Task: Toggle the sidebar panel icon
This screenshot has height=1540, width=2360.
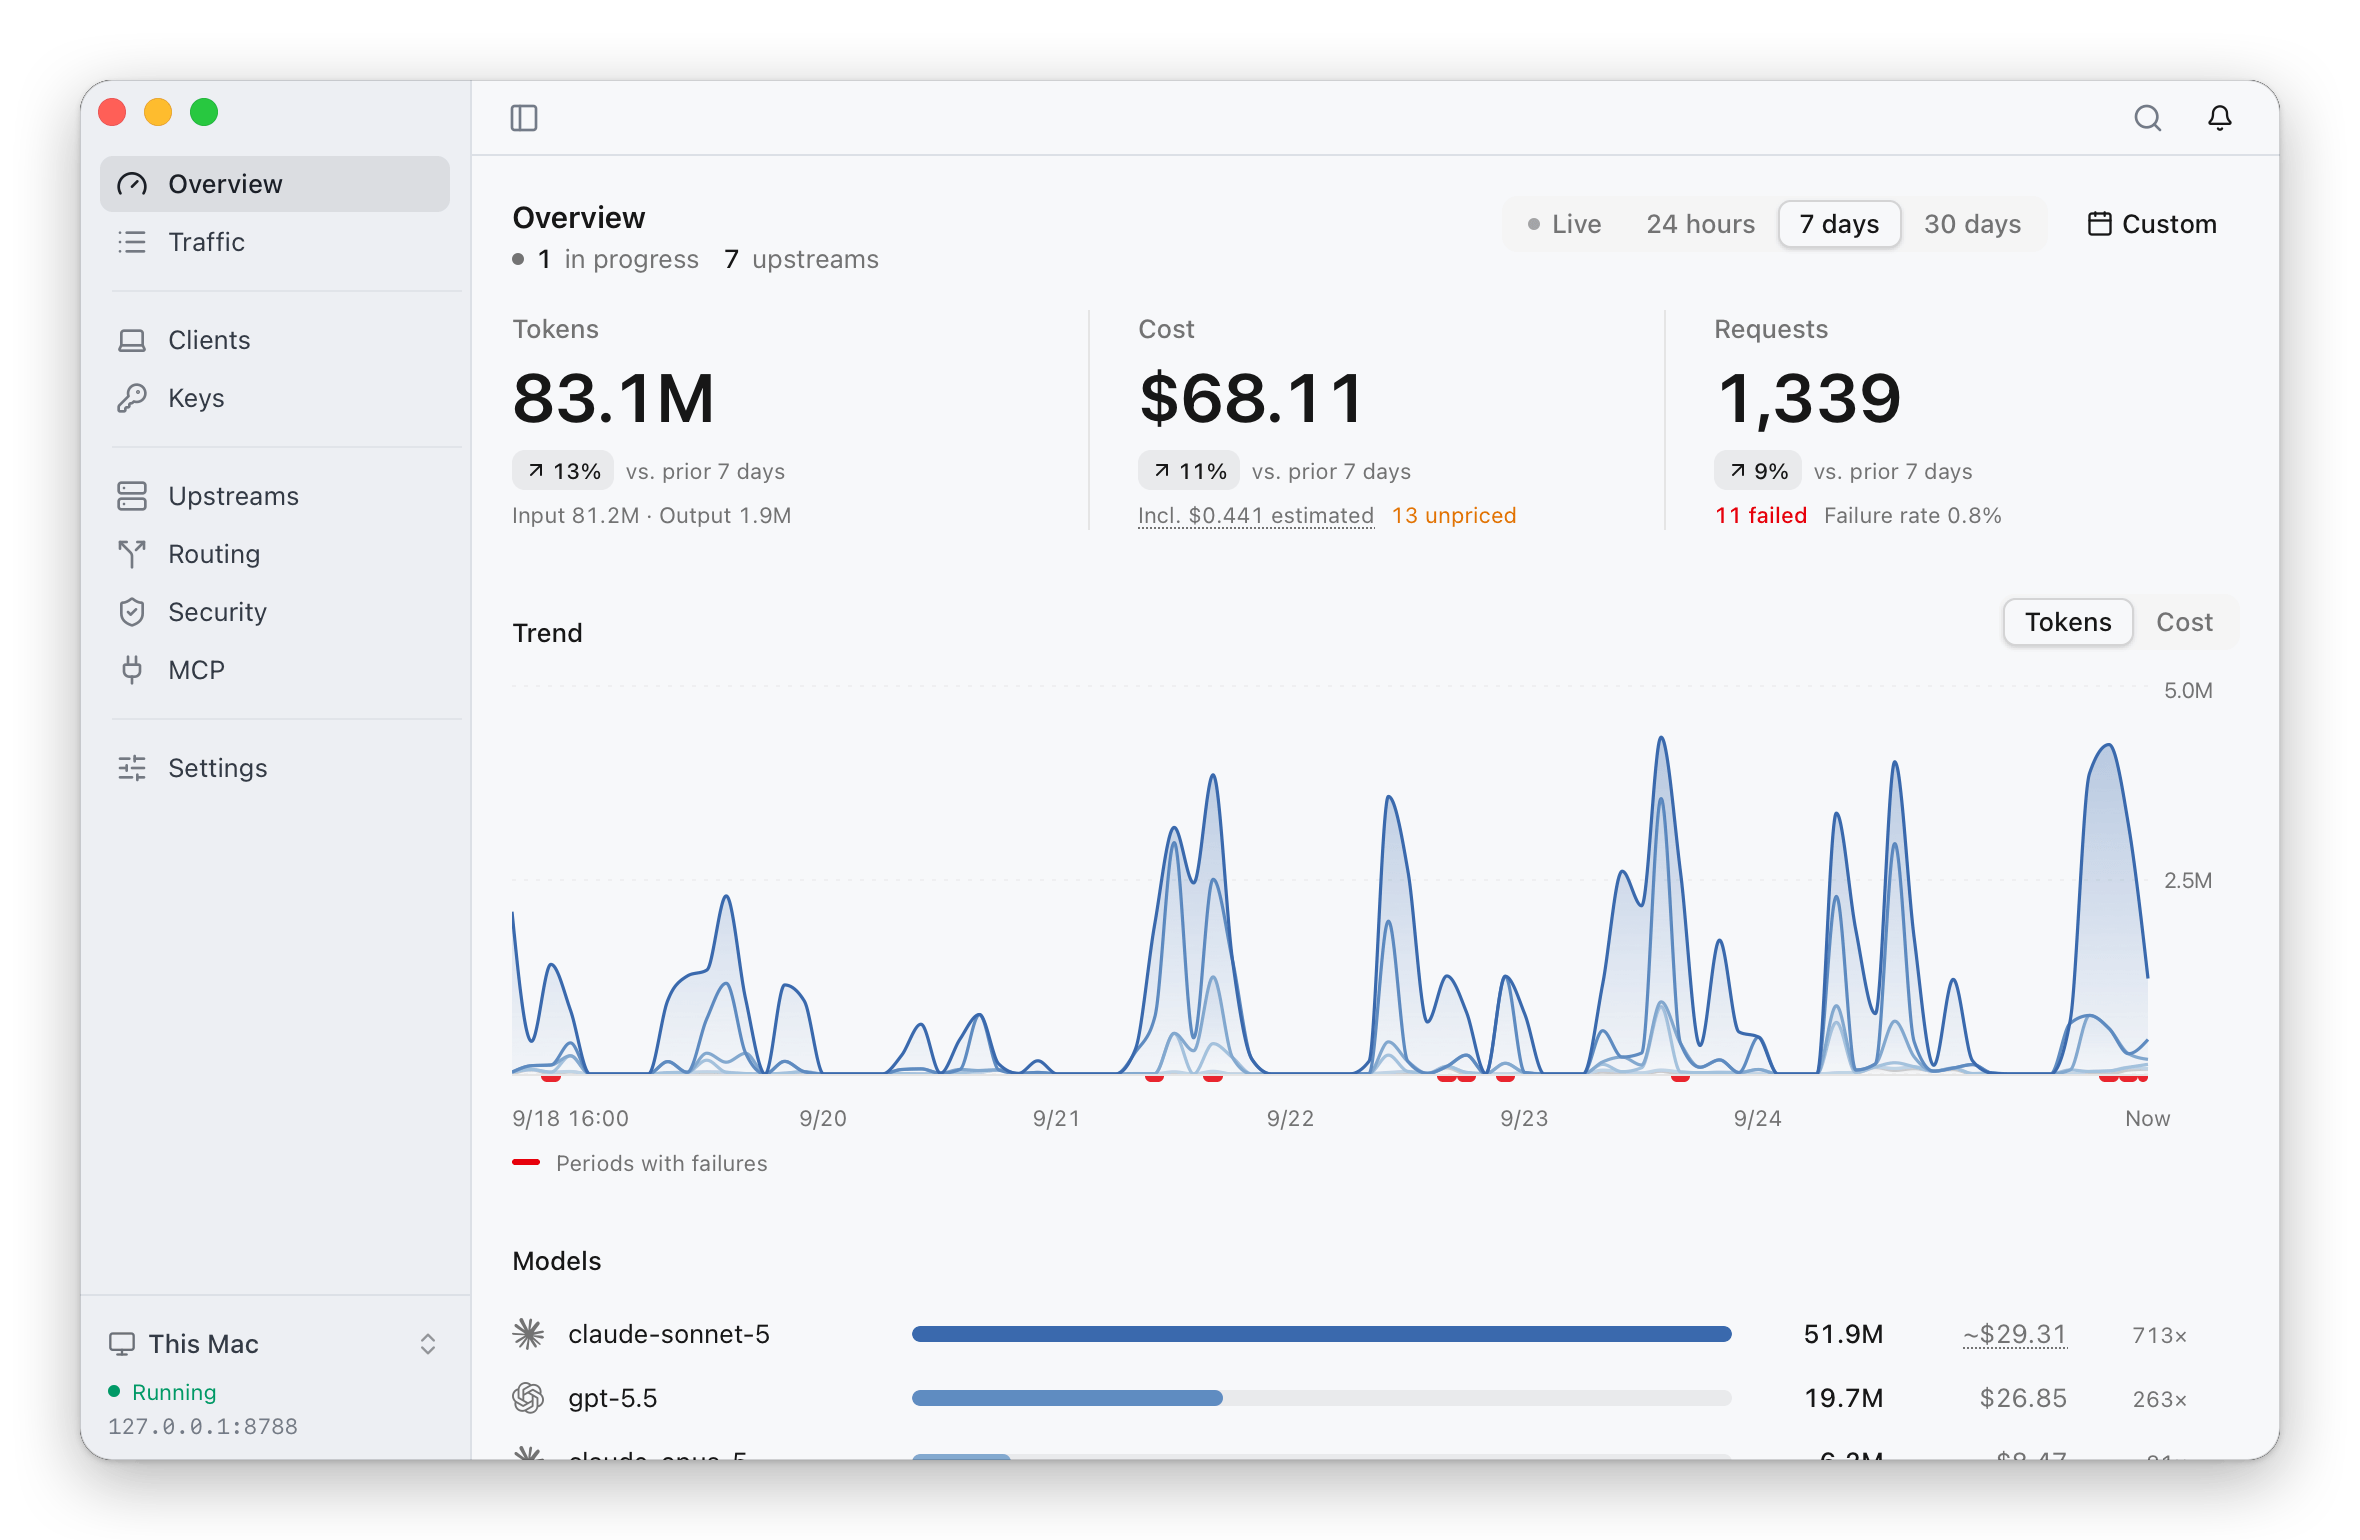Action: [x=524, y=118]
